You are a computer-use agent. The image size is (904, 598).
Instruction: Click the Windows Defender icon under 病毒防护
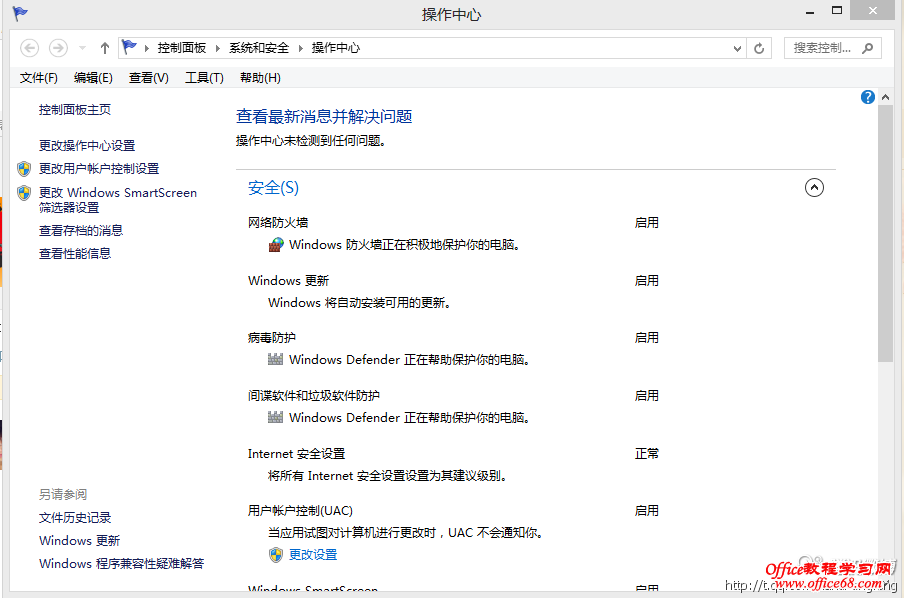coord(275,359)
